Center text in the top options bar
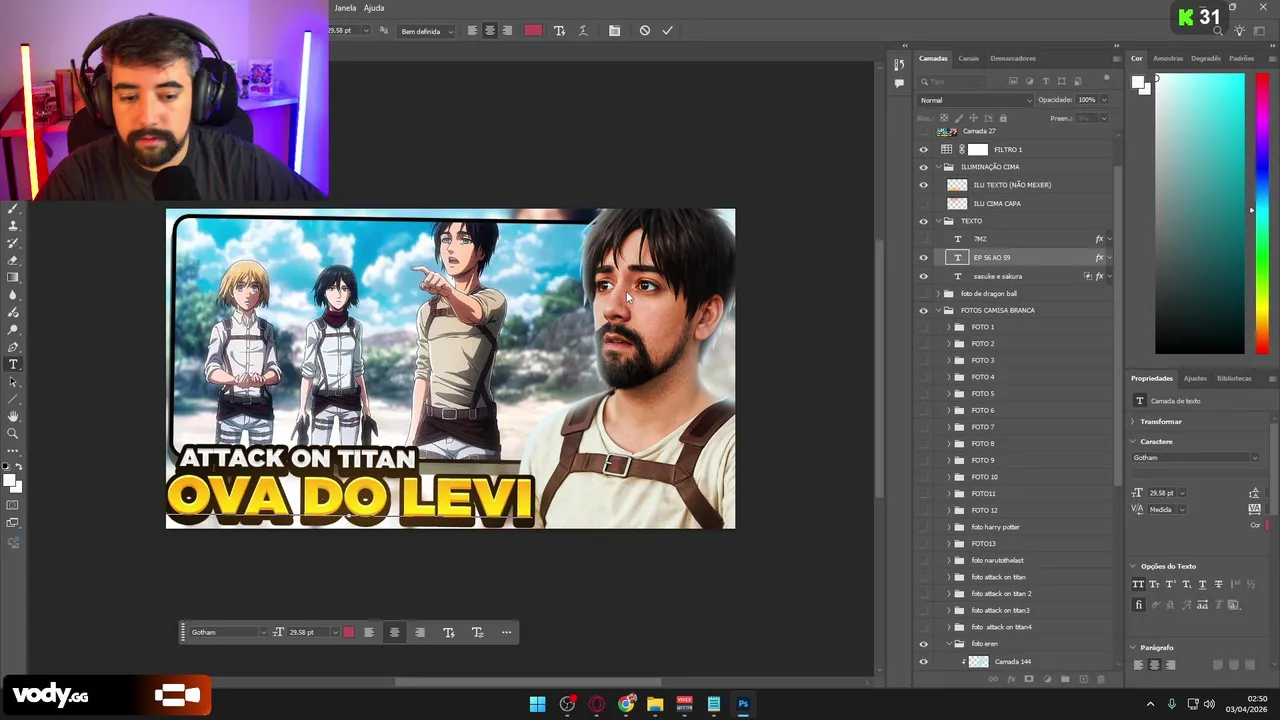Viewport: 1280px width, 720px height. pos(489,30)
